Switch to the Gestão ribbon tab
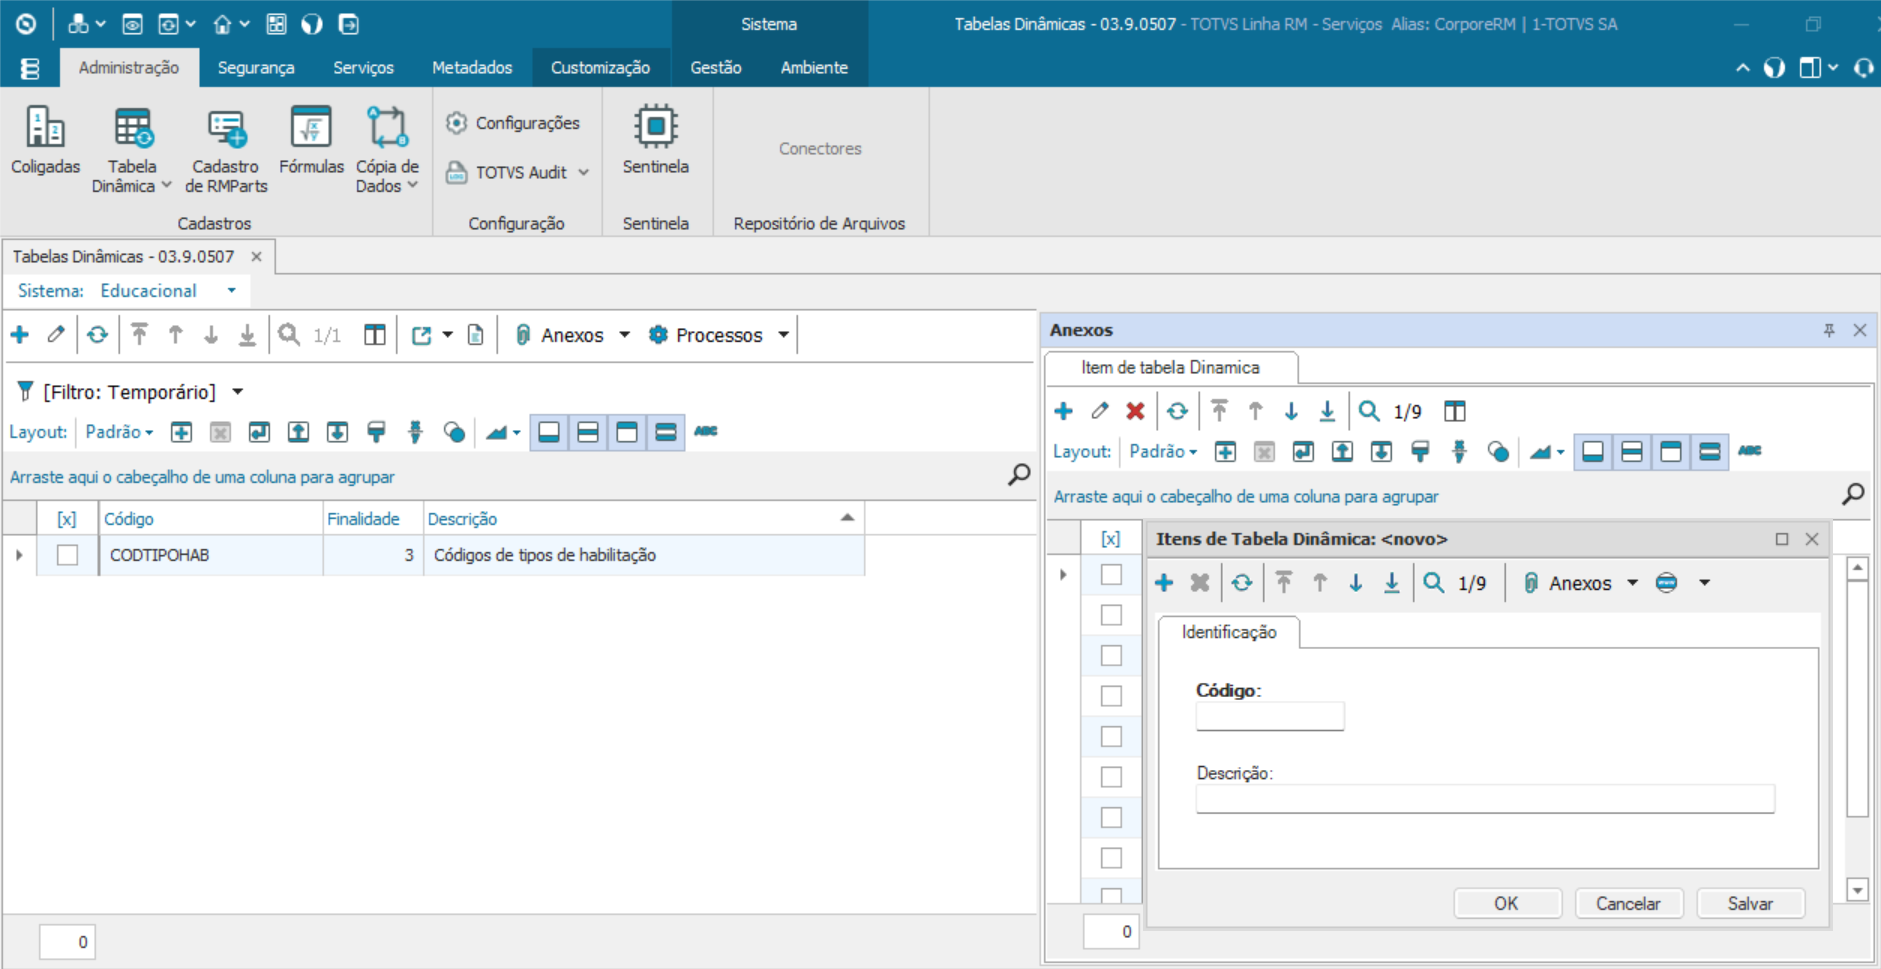Viewport: 1881px width, 969px height. click(716, 68)
